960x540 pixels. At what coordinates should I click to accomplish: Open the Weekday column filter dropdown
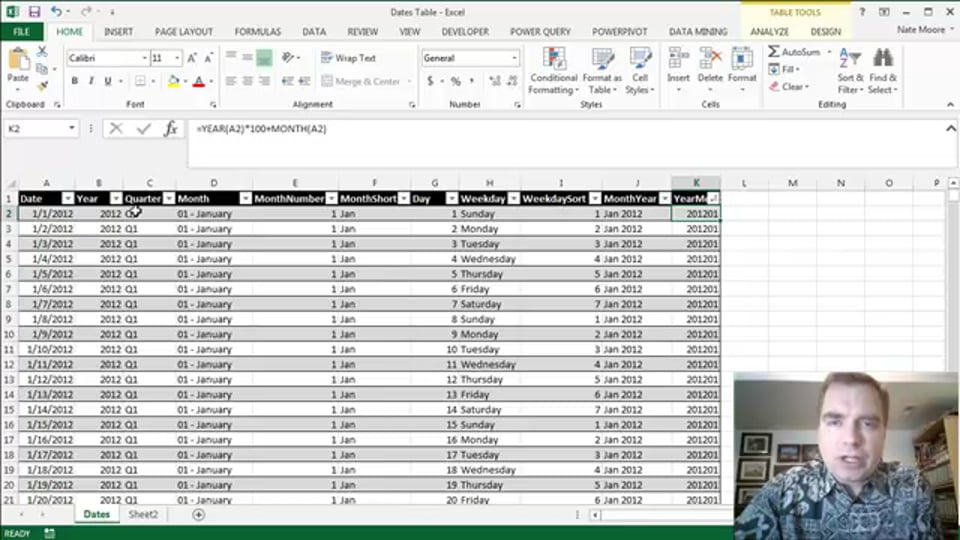click(x=513, y=198)
